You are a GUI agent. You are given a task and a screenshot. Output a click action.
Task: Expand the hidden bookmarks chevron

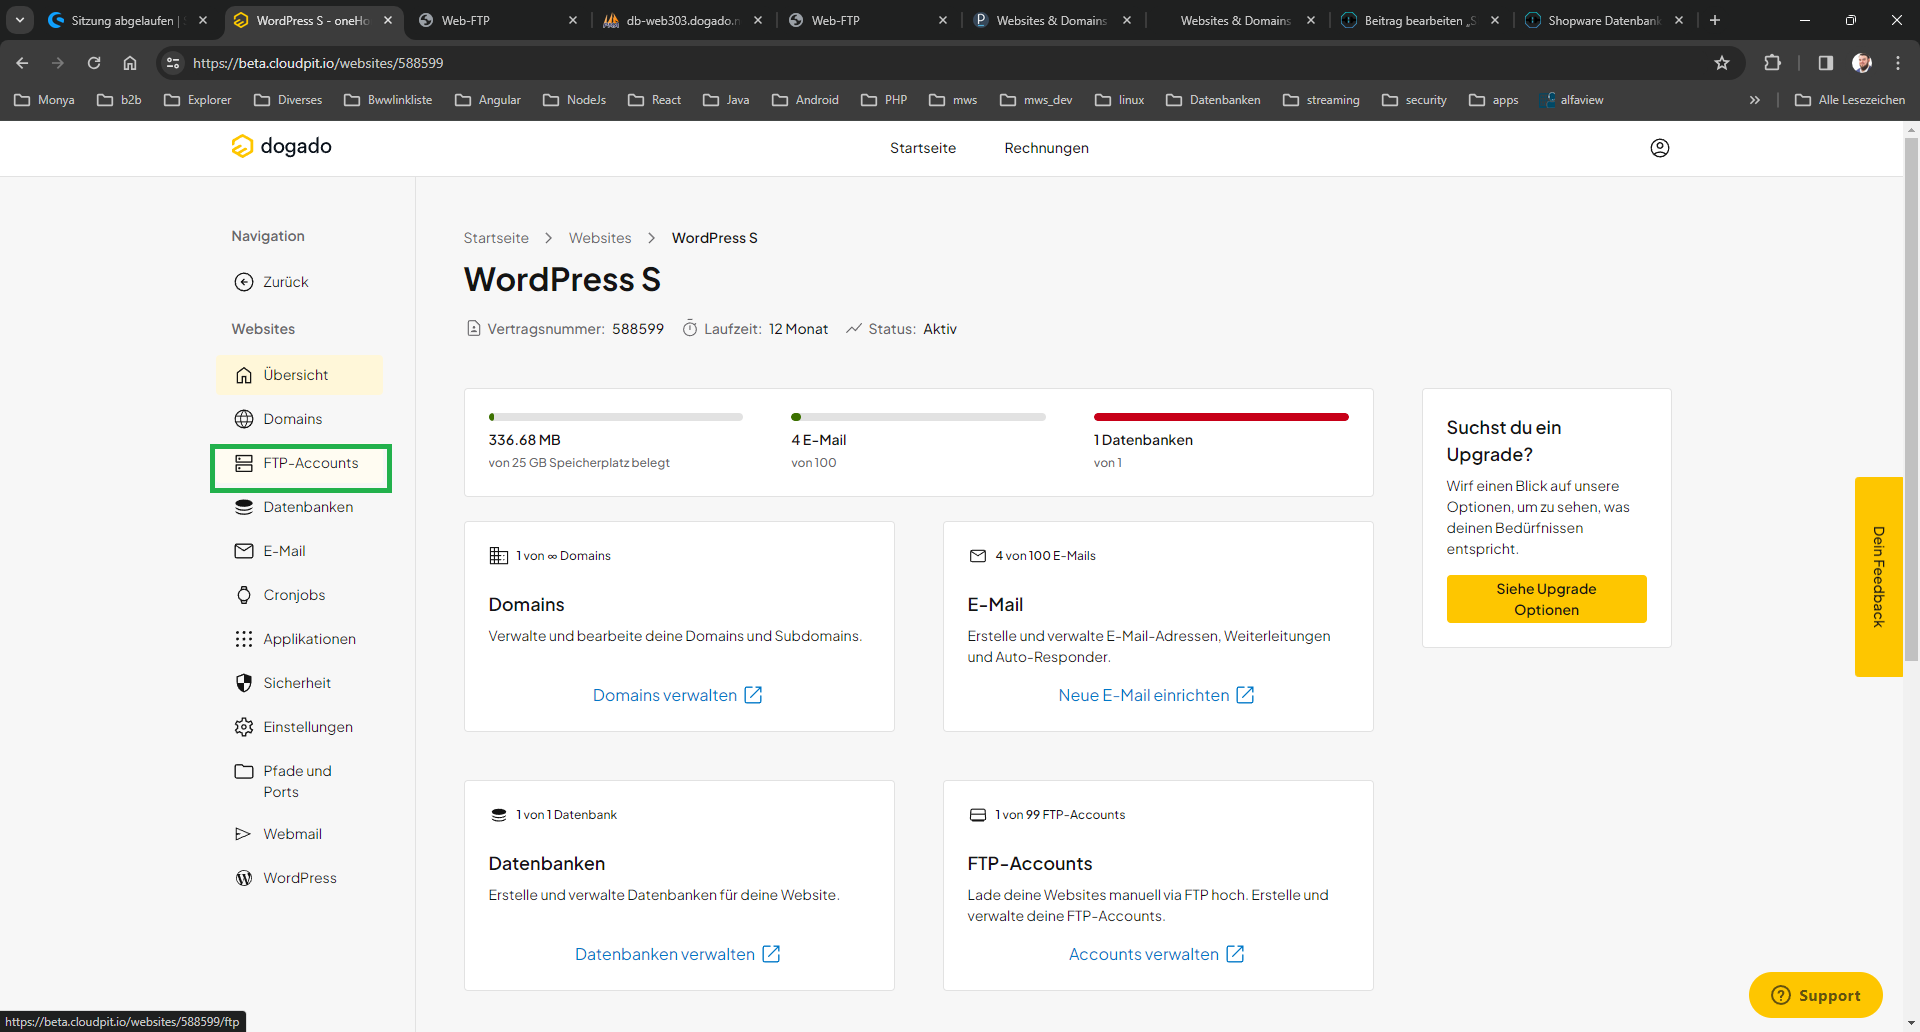coord(1754,100)
